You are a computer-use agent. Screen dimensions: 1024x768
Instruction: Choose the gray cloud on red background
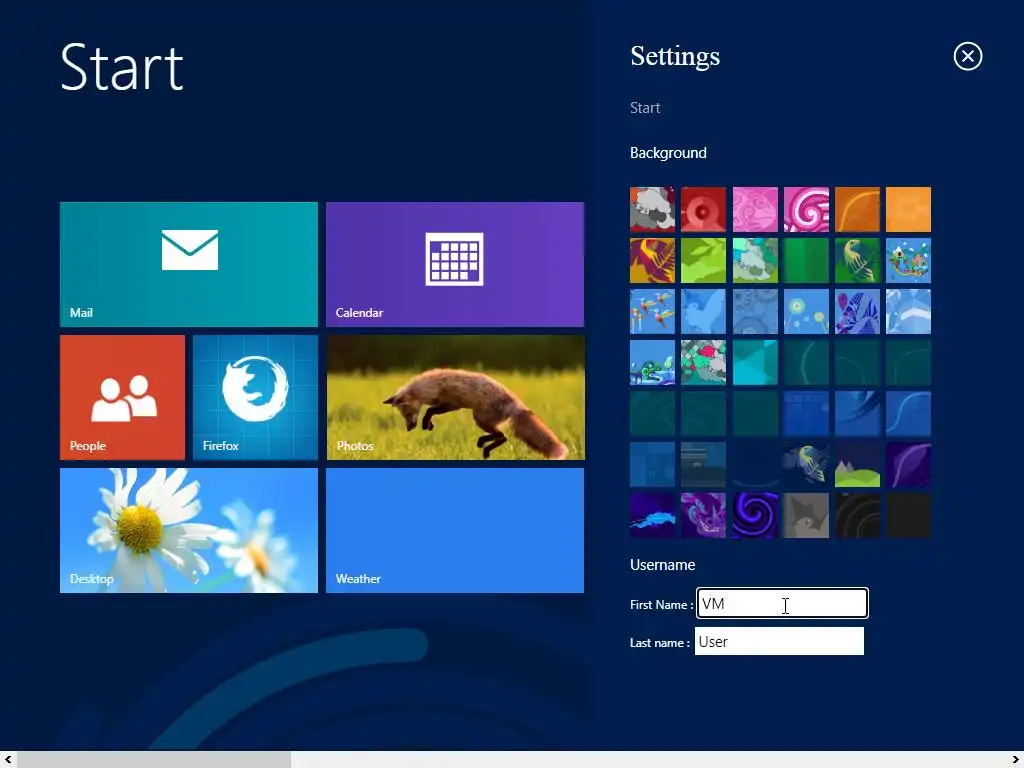point(652,210)
